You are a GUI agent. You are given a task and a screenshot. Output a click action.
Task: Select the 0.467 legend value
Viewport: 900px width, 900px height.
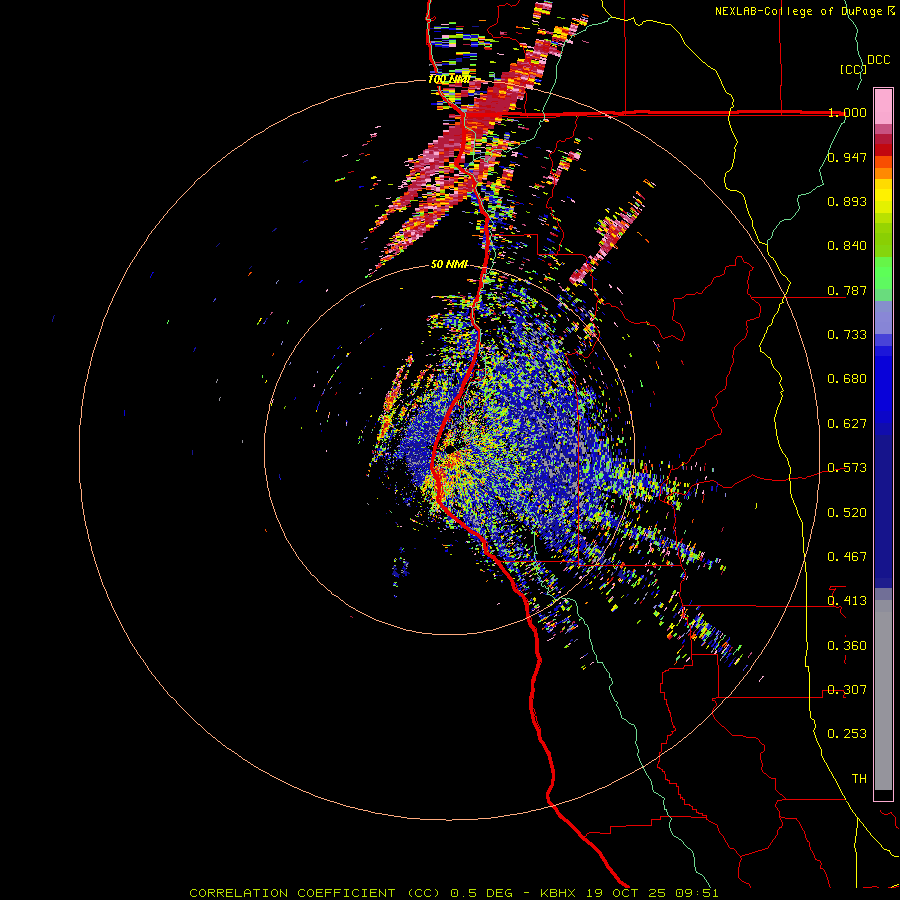847,557
